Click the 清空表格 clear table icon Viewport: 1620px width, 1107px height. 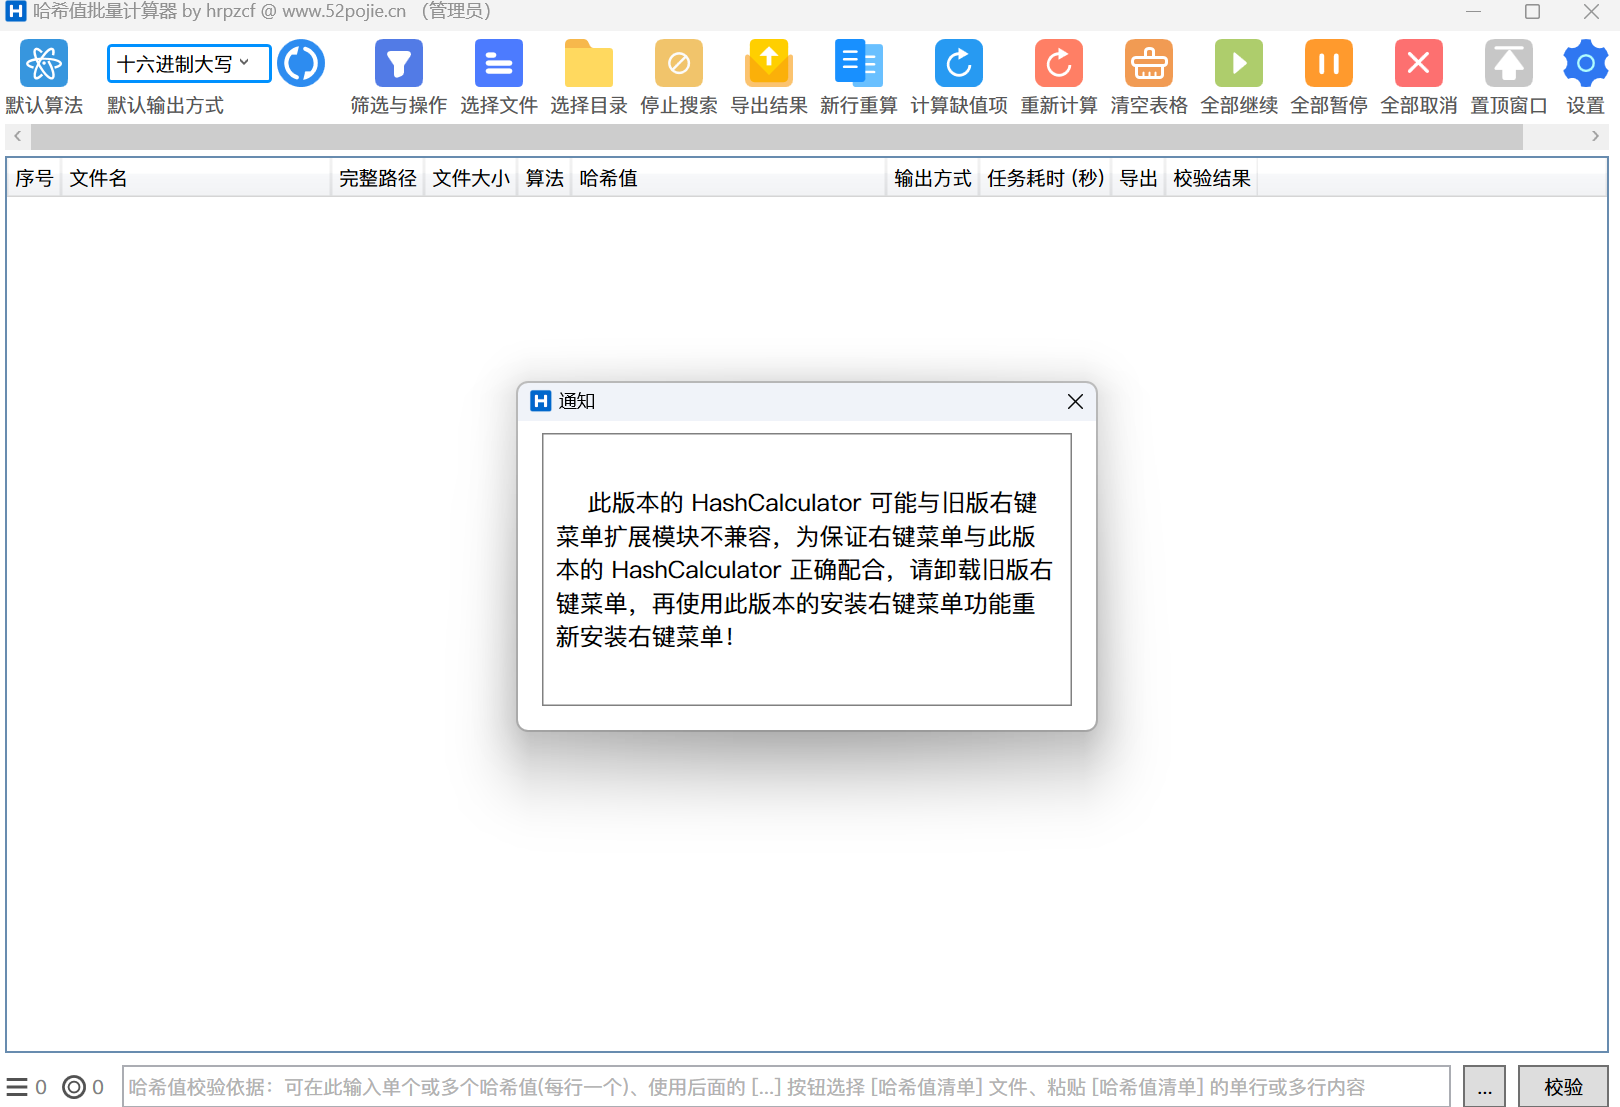pos(1149,64)
